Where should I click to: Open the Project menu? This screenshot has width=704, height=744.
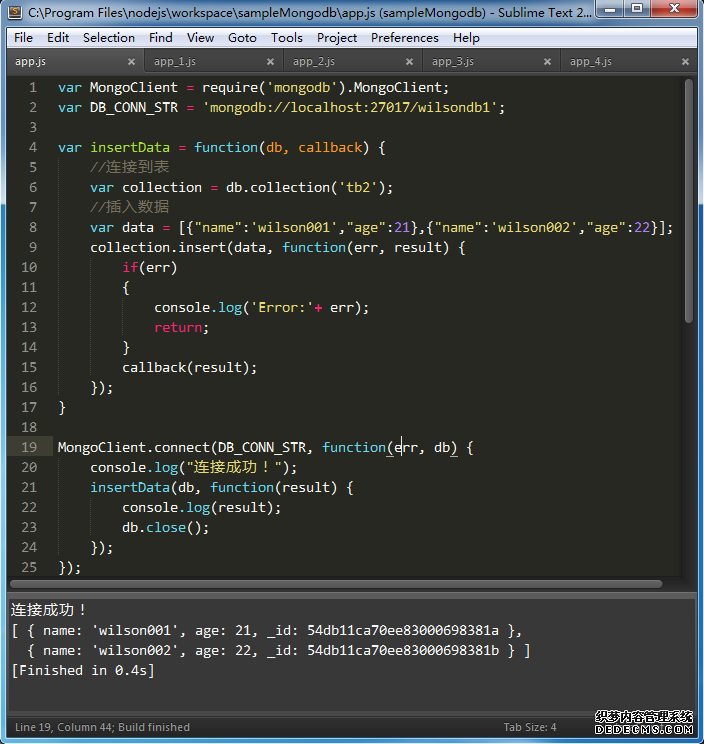pos(337,38)
